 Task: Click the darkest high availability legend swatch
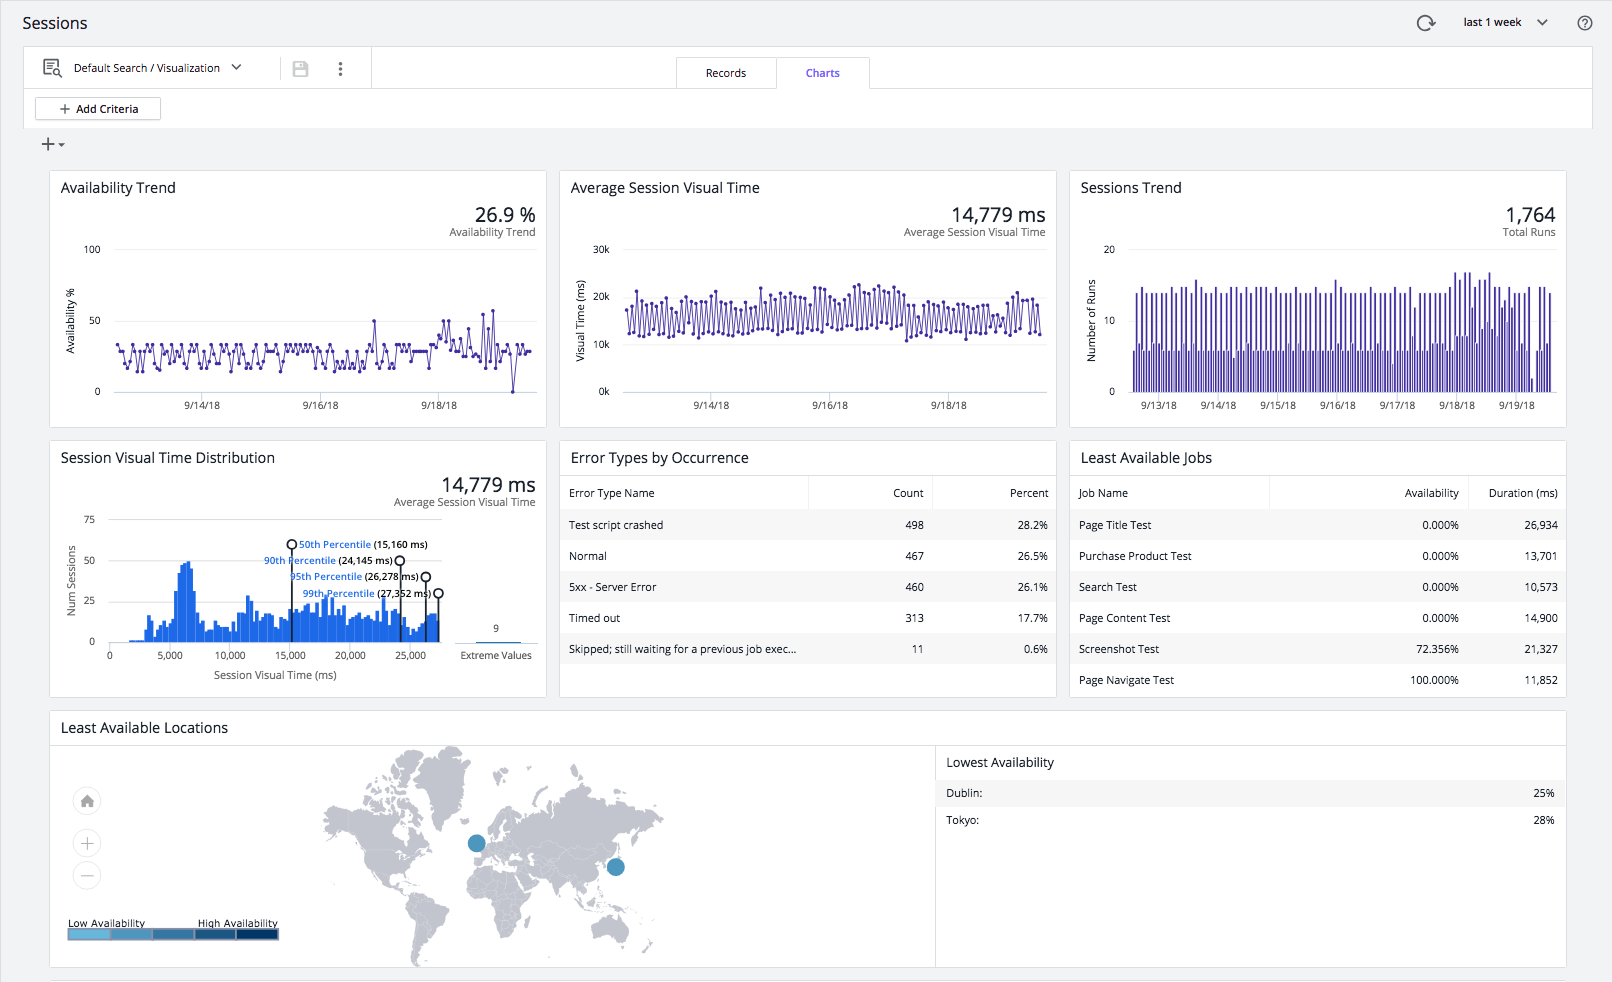pos(257,934)
